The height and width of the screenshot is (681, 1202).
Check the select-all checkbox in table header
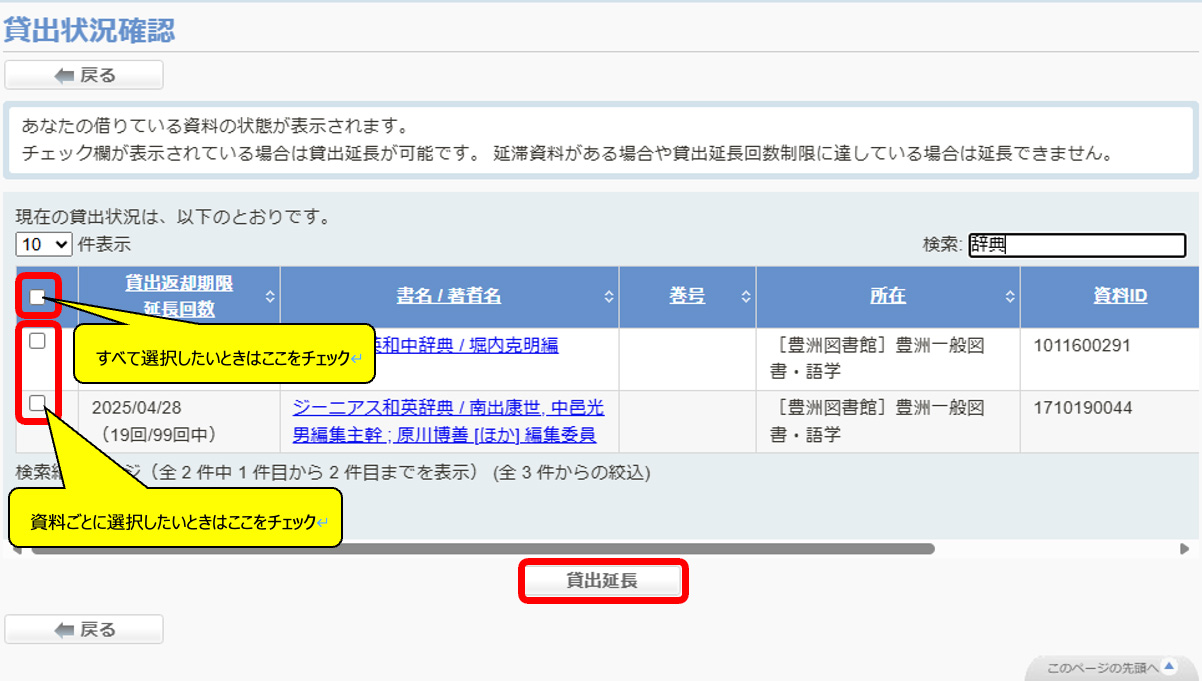point(37,296)
